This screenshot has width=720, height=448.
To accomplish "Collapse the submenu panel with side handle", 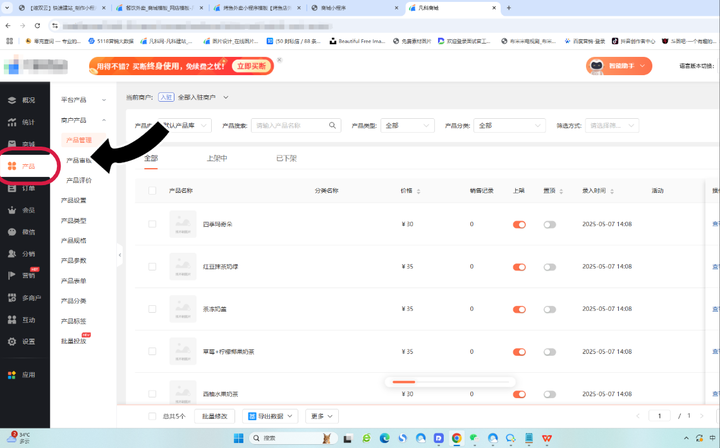I will click(x=120, y=255).
